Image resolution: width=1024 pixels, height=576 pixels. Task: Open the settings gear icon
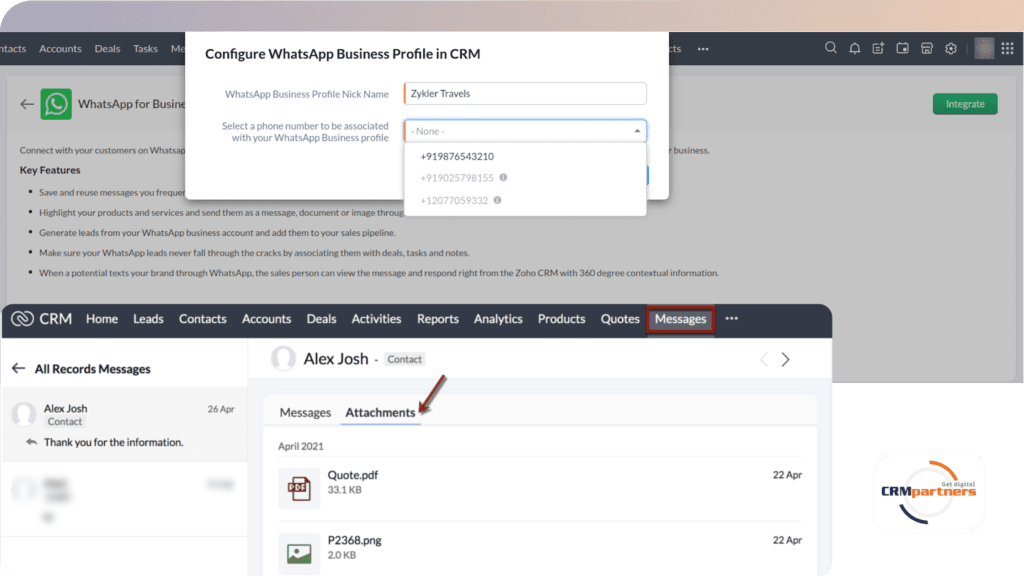click(951, 48)
